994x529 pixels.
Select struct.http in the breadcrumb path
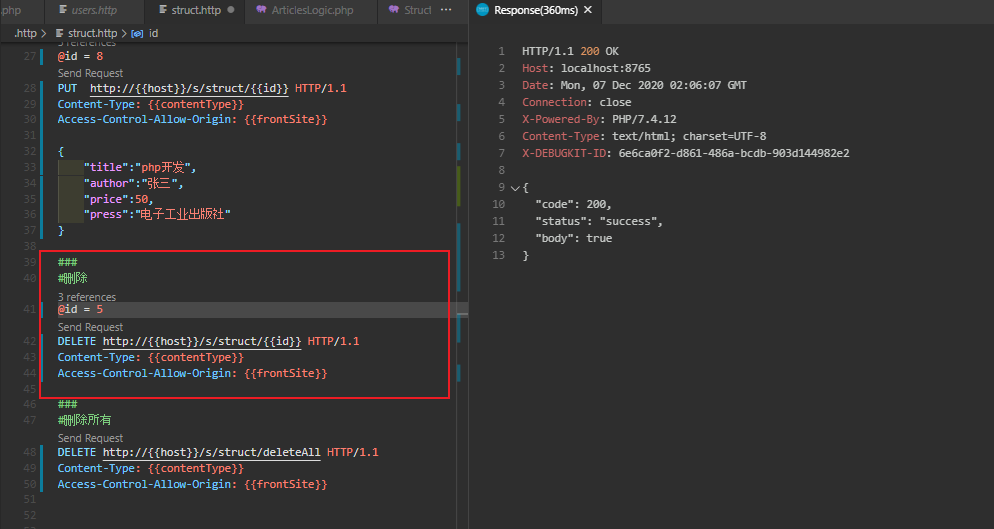pos(92,33)
